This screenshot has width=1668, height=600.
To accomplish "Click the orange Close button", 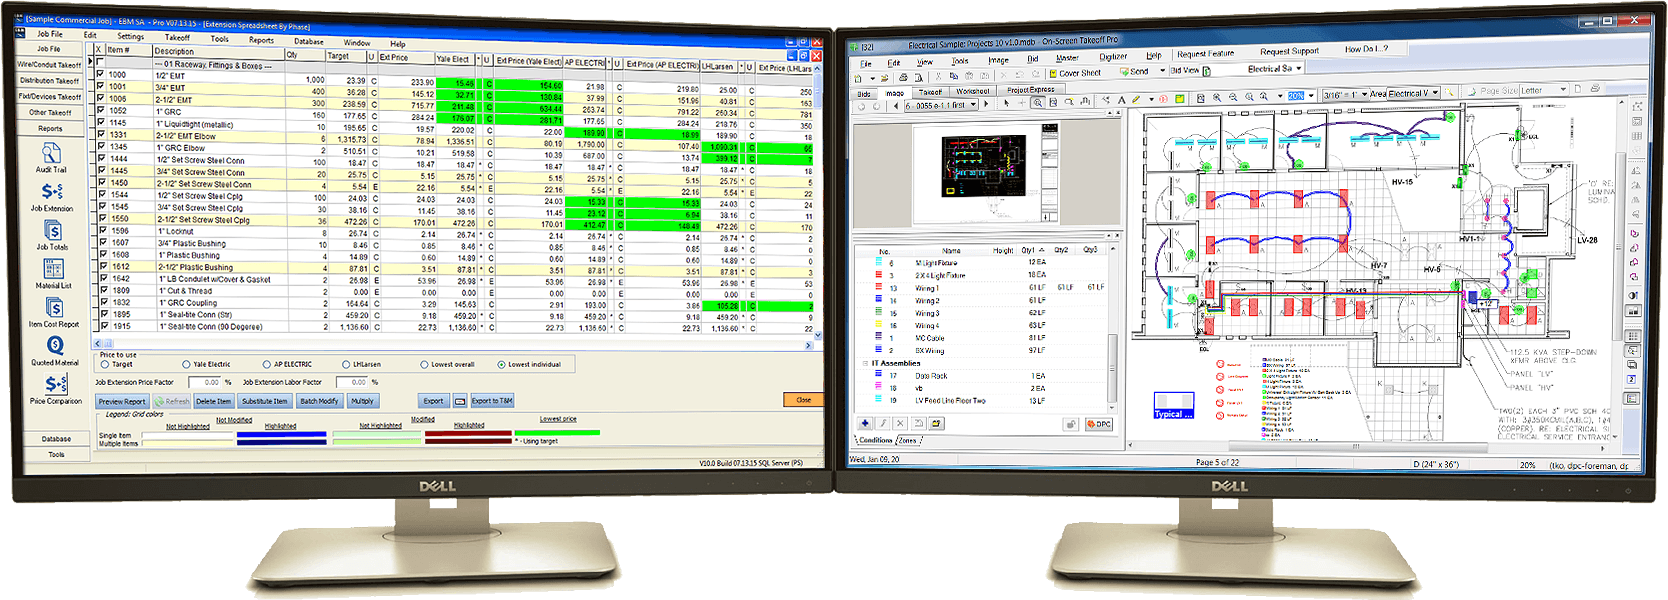I will (803, 400).
